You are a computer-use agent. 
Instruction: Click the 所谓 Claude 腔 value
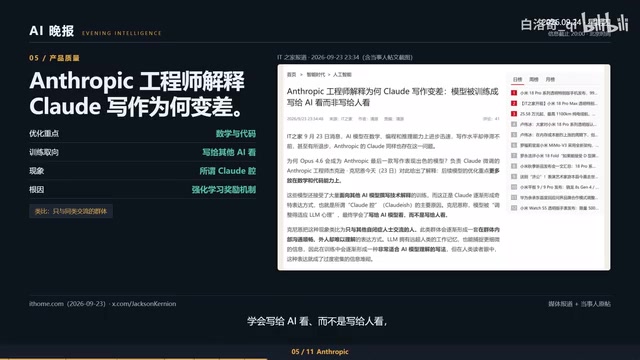[227, 171]
